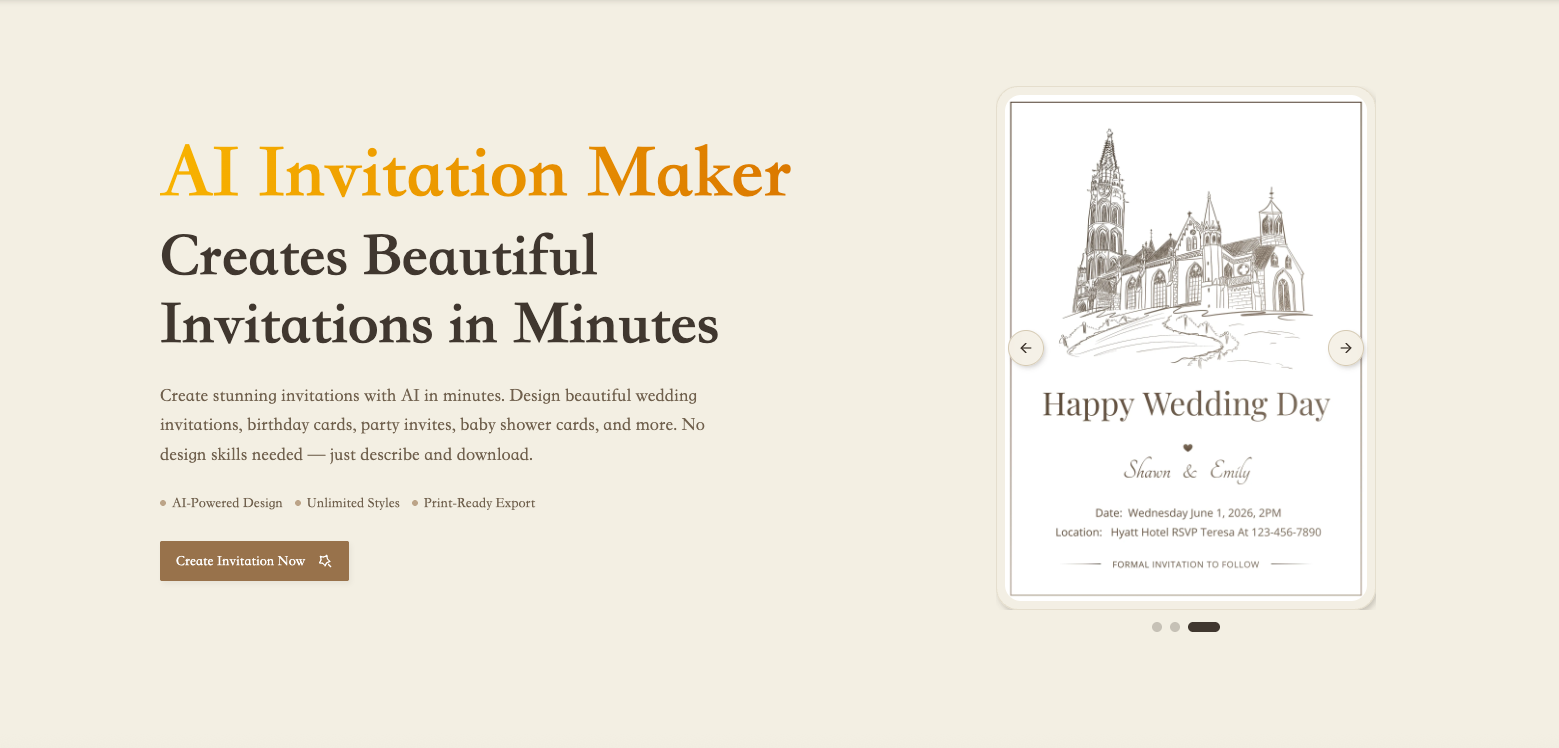This screenshot has width=1559, height=748.
Task: Click the AI-Powered Design feature label
Action: (227, 503)
